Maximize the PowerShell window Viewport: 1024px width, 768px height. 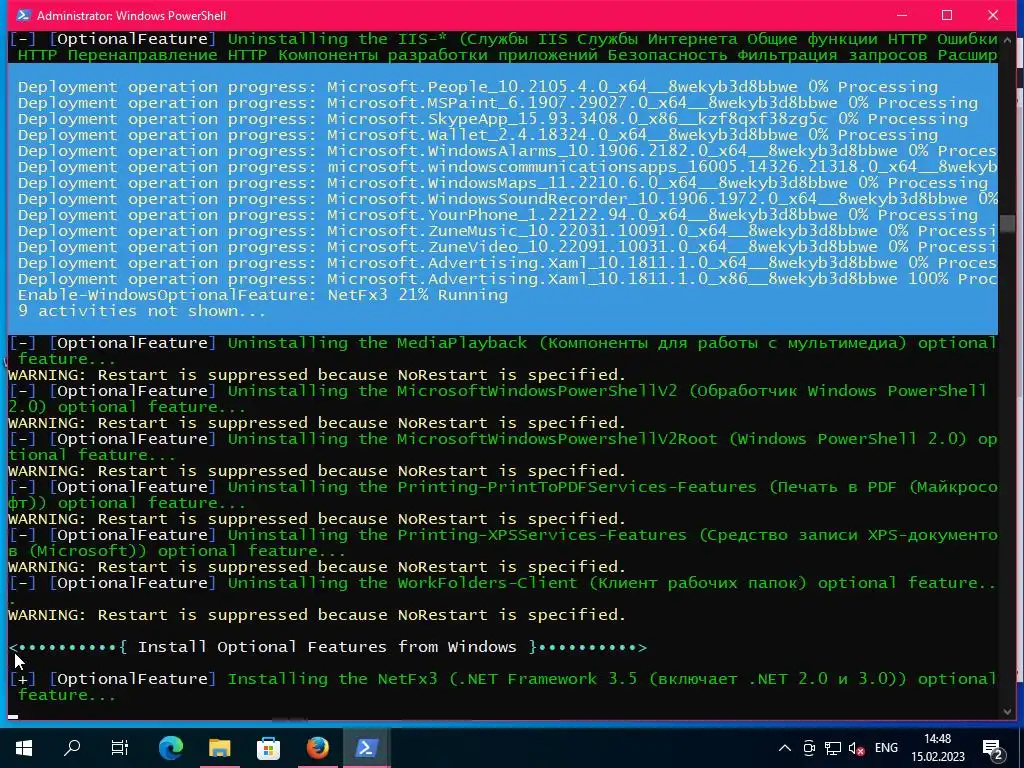point(947,15)
